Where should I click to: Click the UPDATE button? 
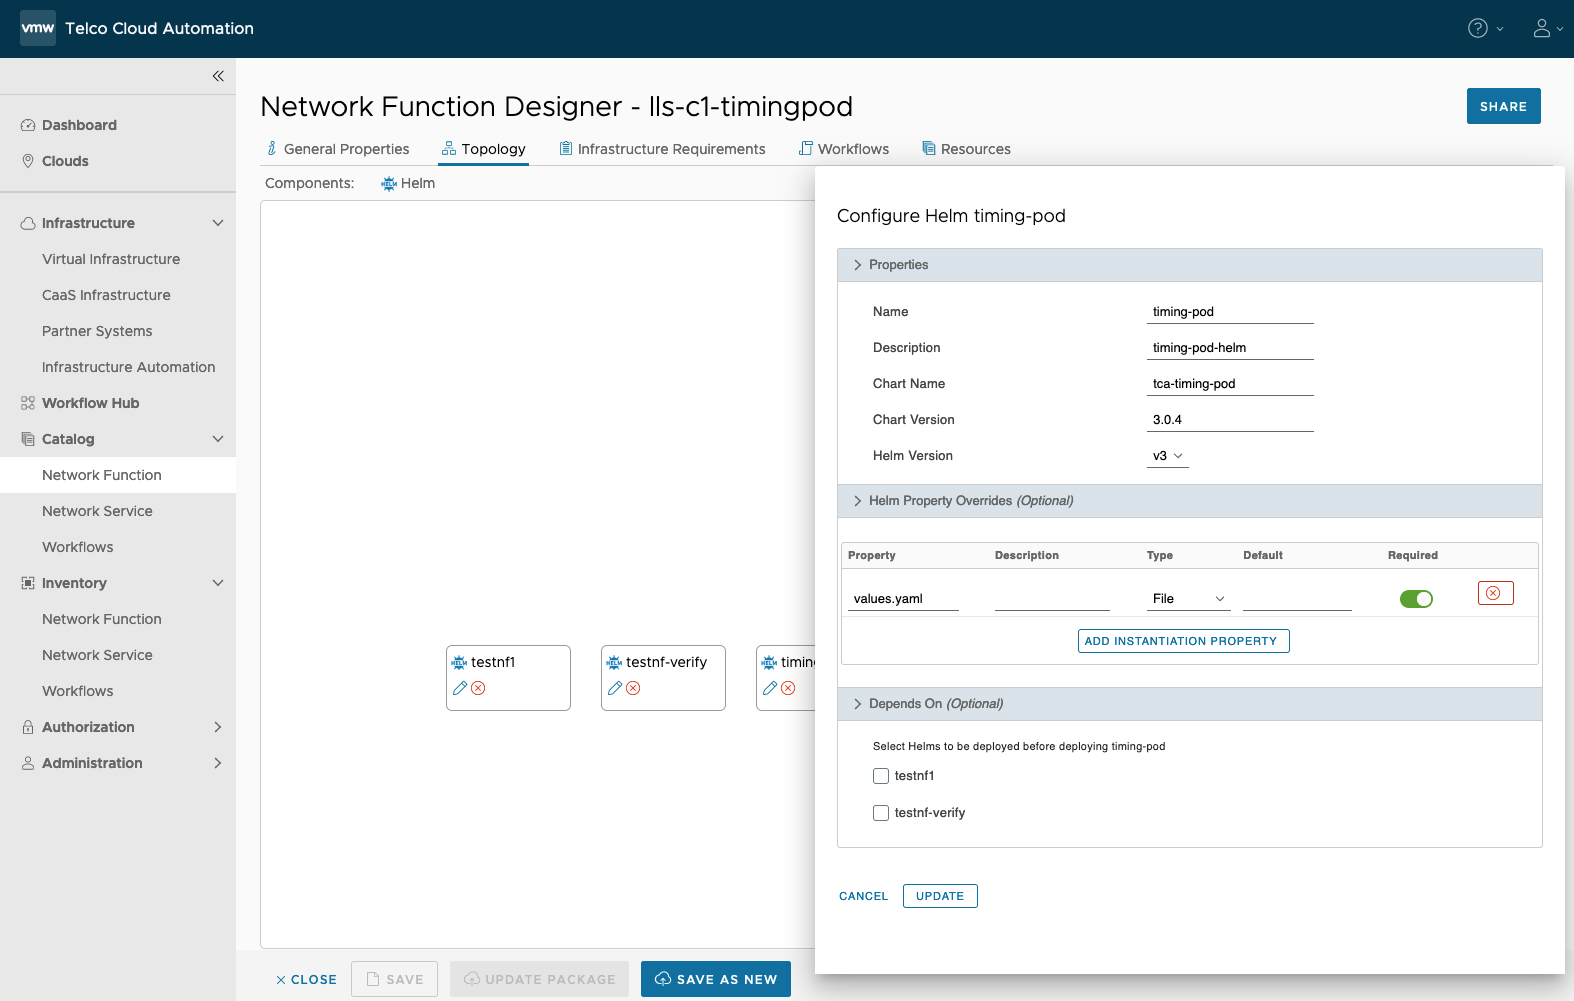click(x=940, y=896)
